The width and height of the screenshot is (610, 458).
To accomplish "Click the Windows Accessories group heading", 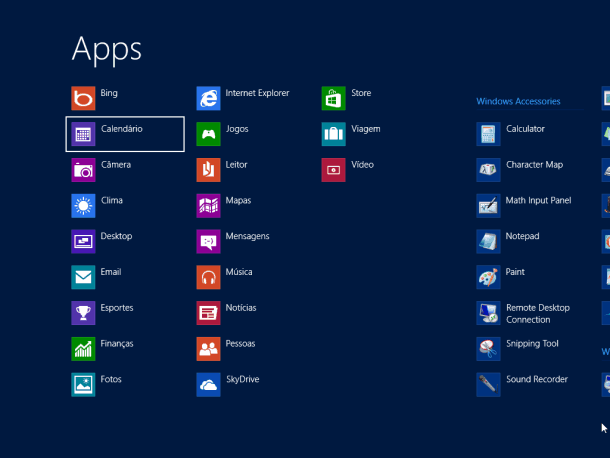I will pyautogui.click(x=518, y=101).
